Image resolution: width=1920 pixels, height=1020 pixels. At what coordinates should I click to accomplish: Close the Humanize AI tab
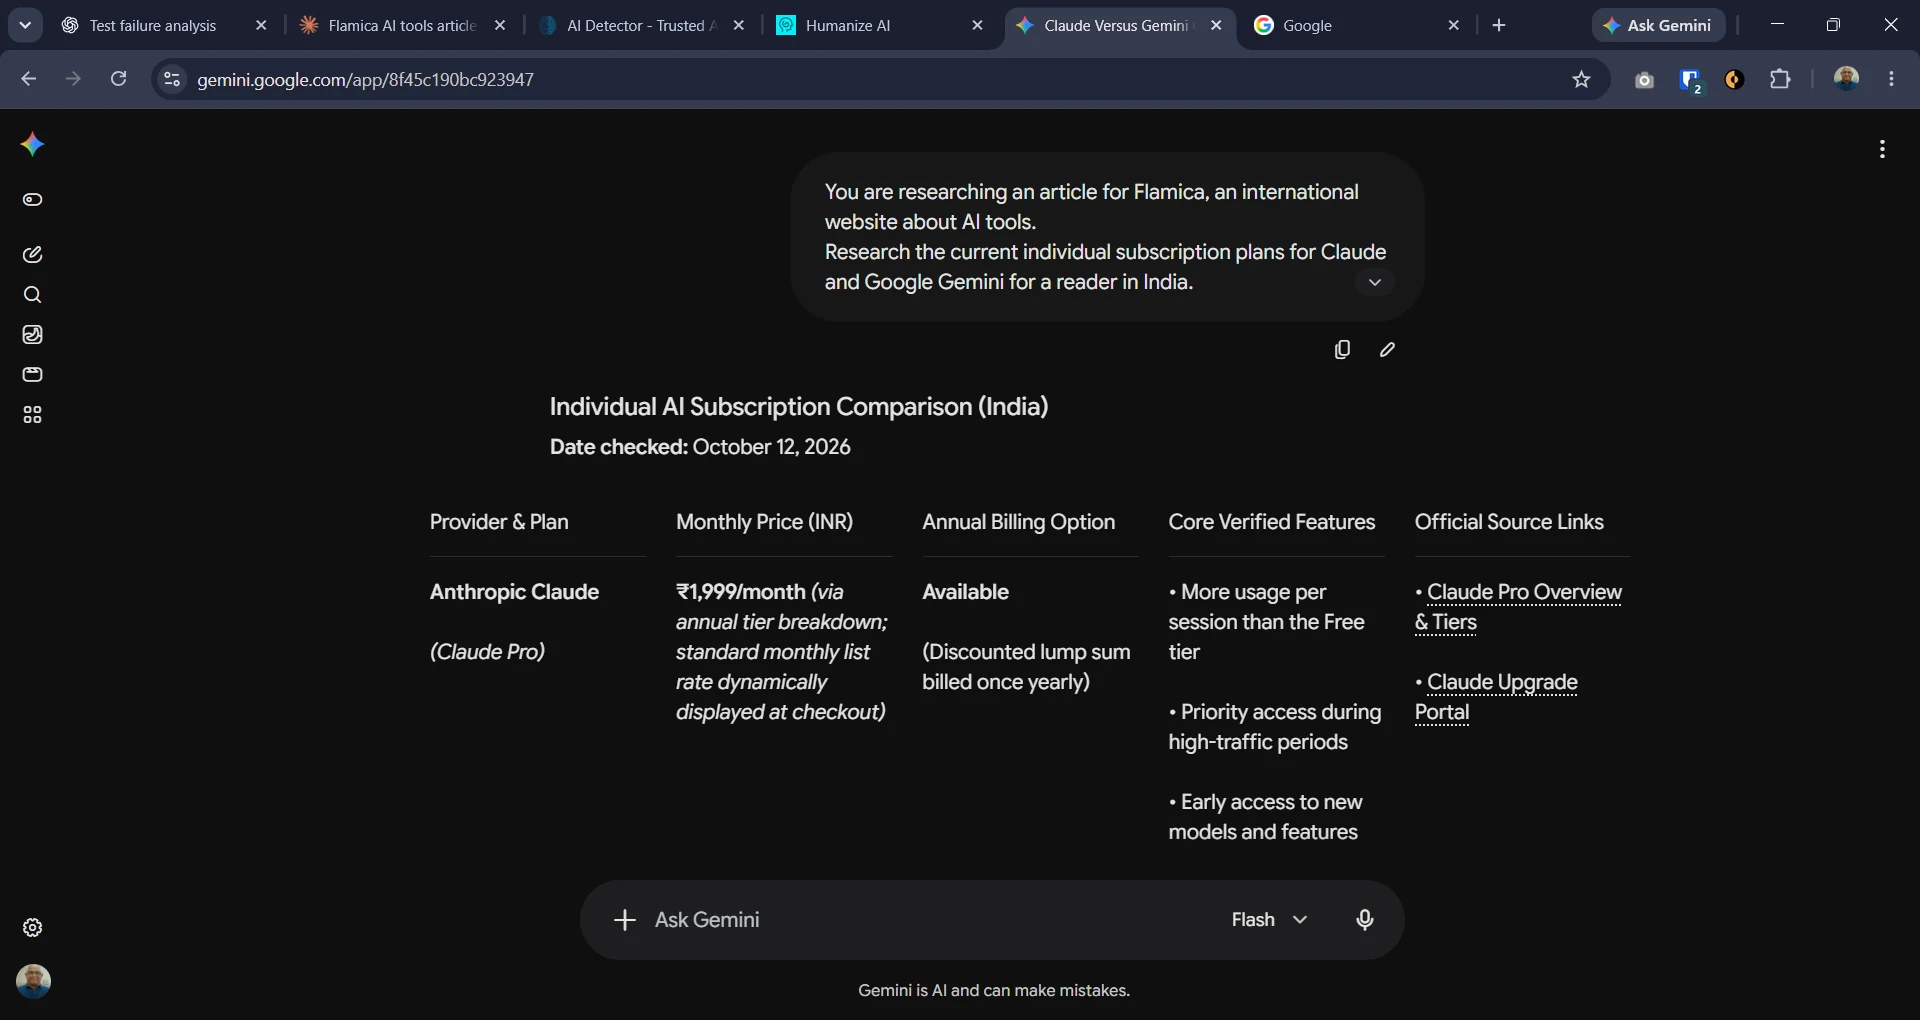(x=977, y=26)
